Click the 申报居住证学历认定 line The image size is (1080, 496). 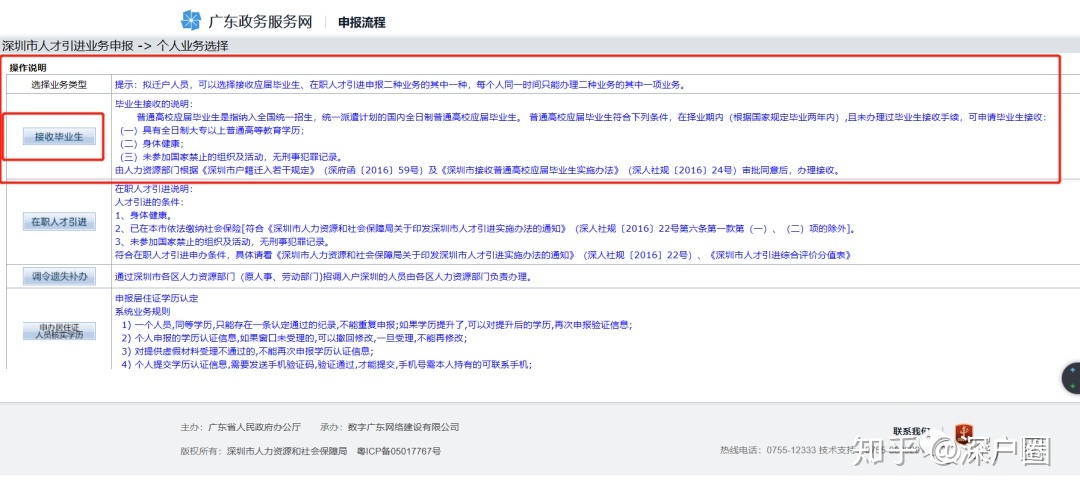(157, 299)
